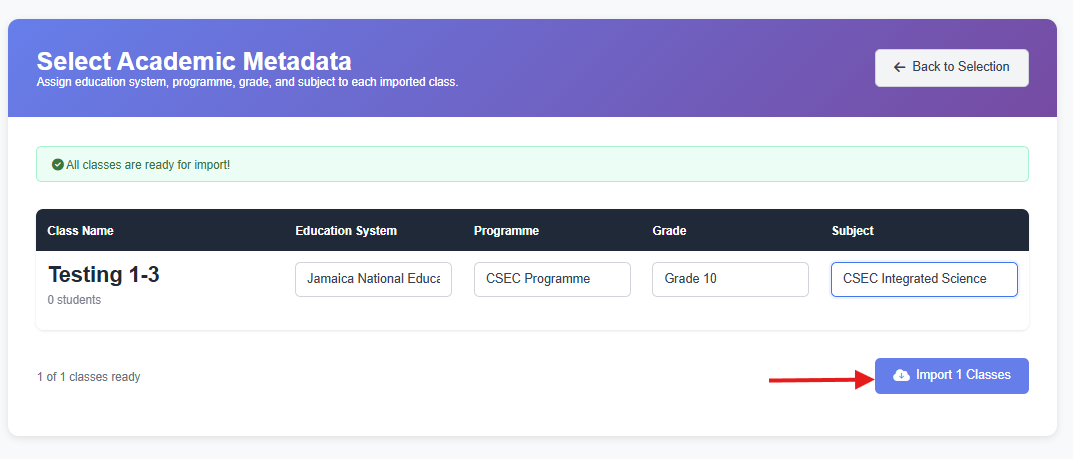Click the Subject column header
The height and width of the screenshot is (459, 1073).
(852, 231)
